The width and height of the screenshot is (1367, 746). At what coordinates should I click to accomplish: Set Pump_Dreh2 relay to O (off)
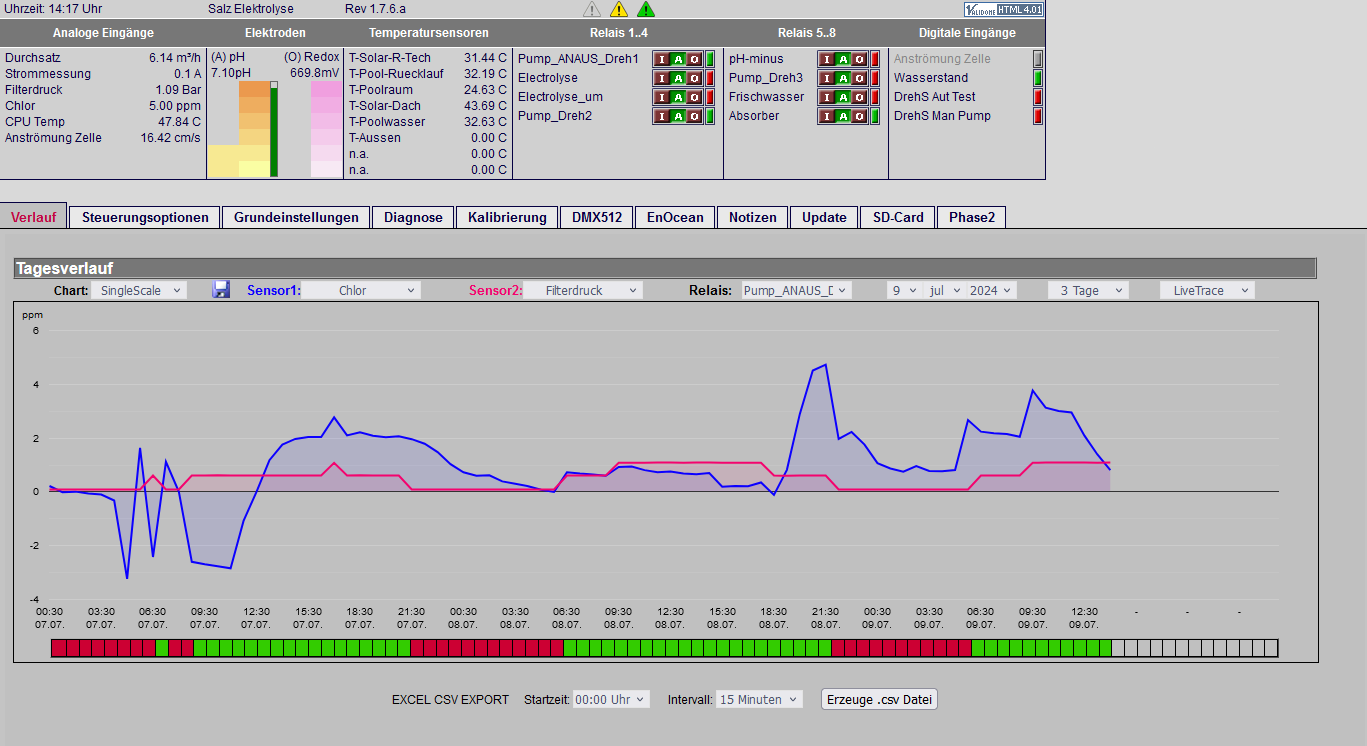coord(694,116)
